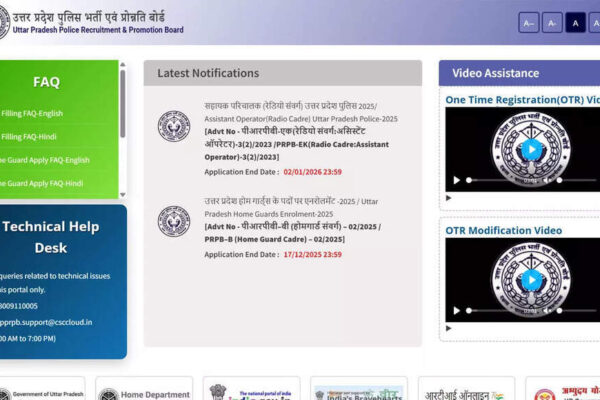Click help desk hours '00 AM to 7:00 PM'
Screen dimensions: 600x400
28,338
